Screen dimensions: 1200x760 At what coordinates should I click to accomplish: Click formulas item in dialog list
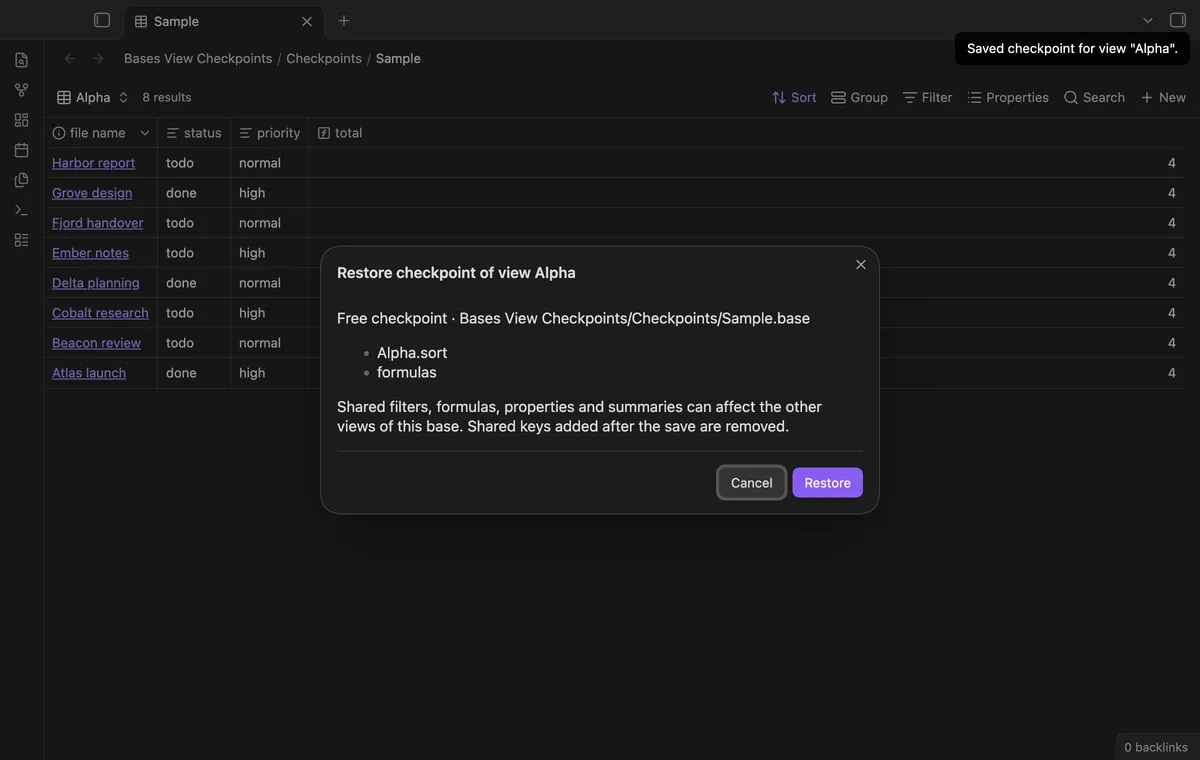coord(407,372)
